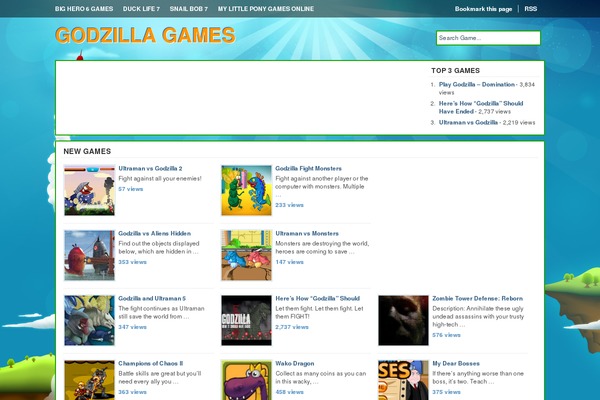Open the RSS feed link
The height and width of the screenshot is (400, 600).
[531, 9]
